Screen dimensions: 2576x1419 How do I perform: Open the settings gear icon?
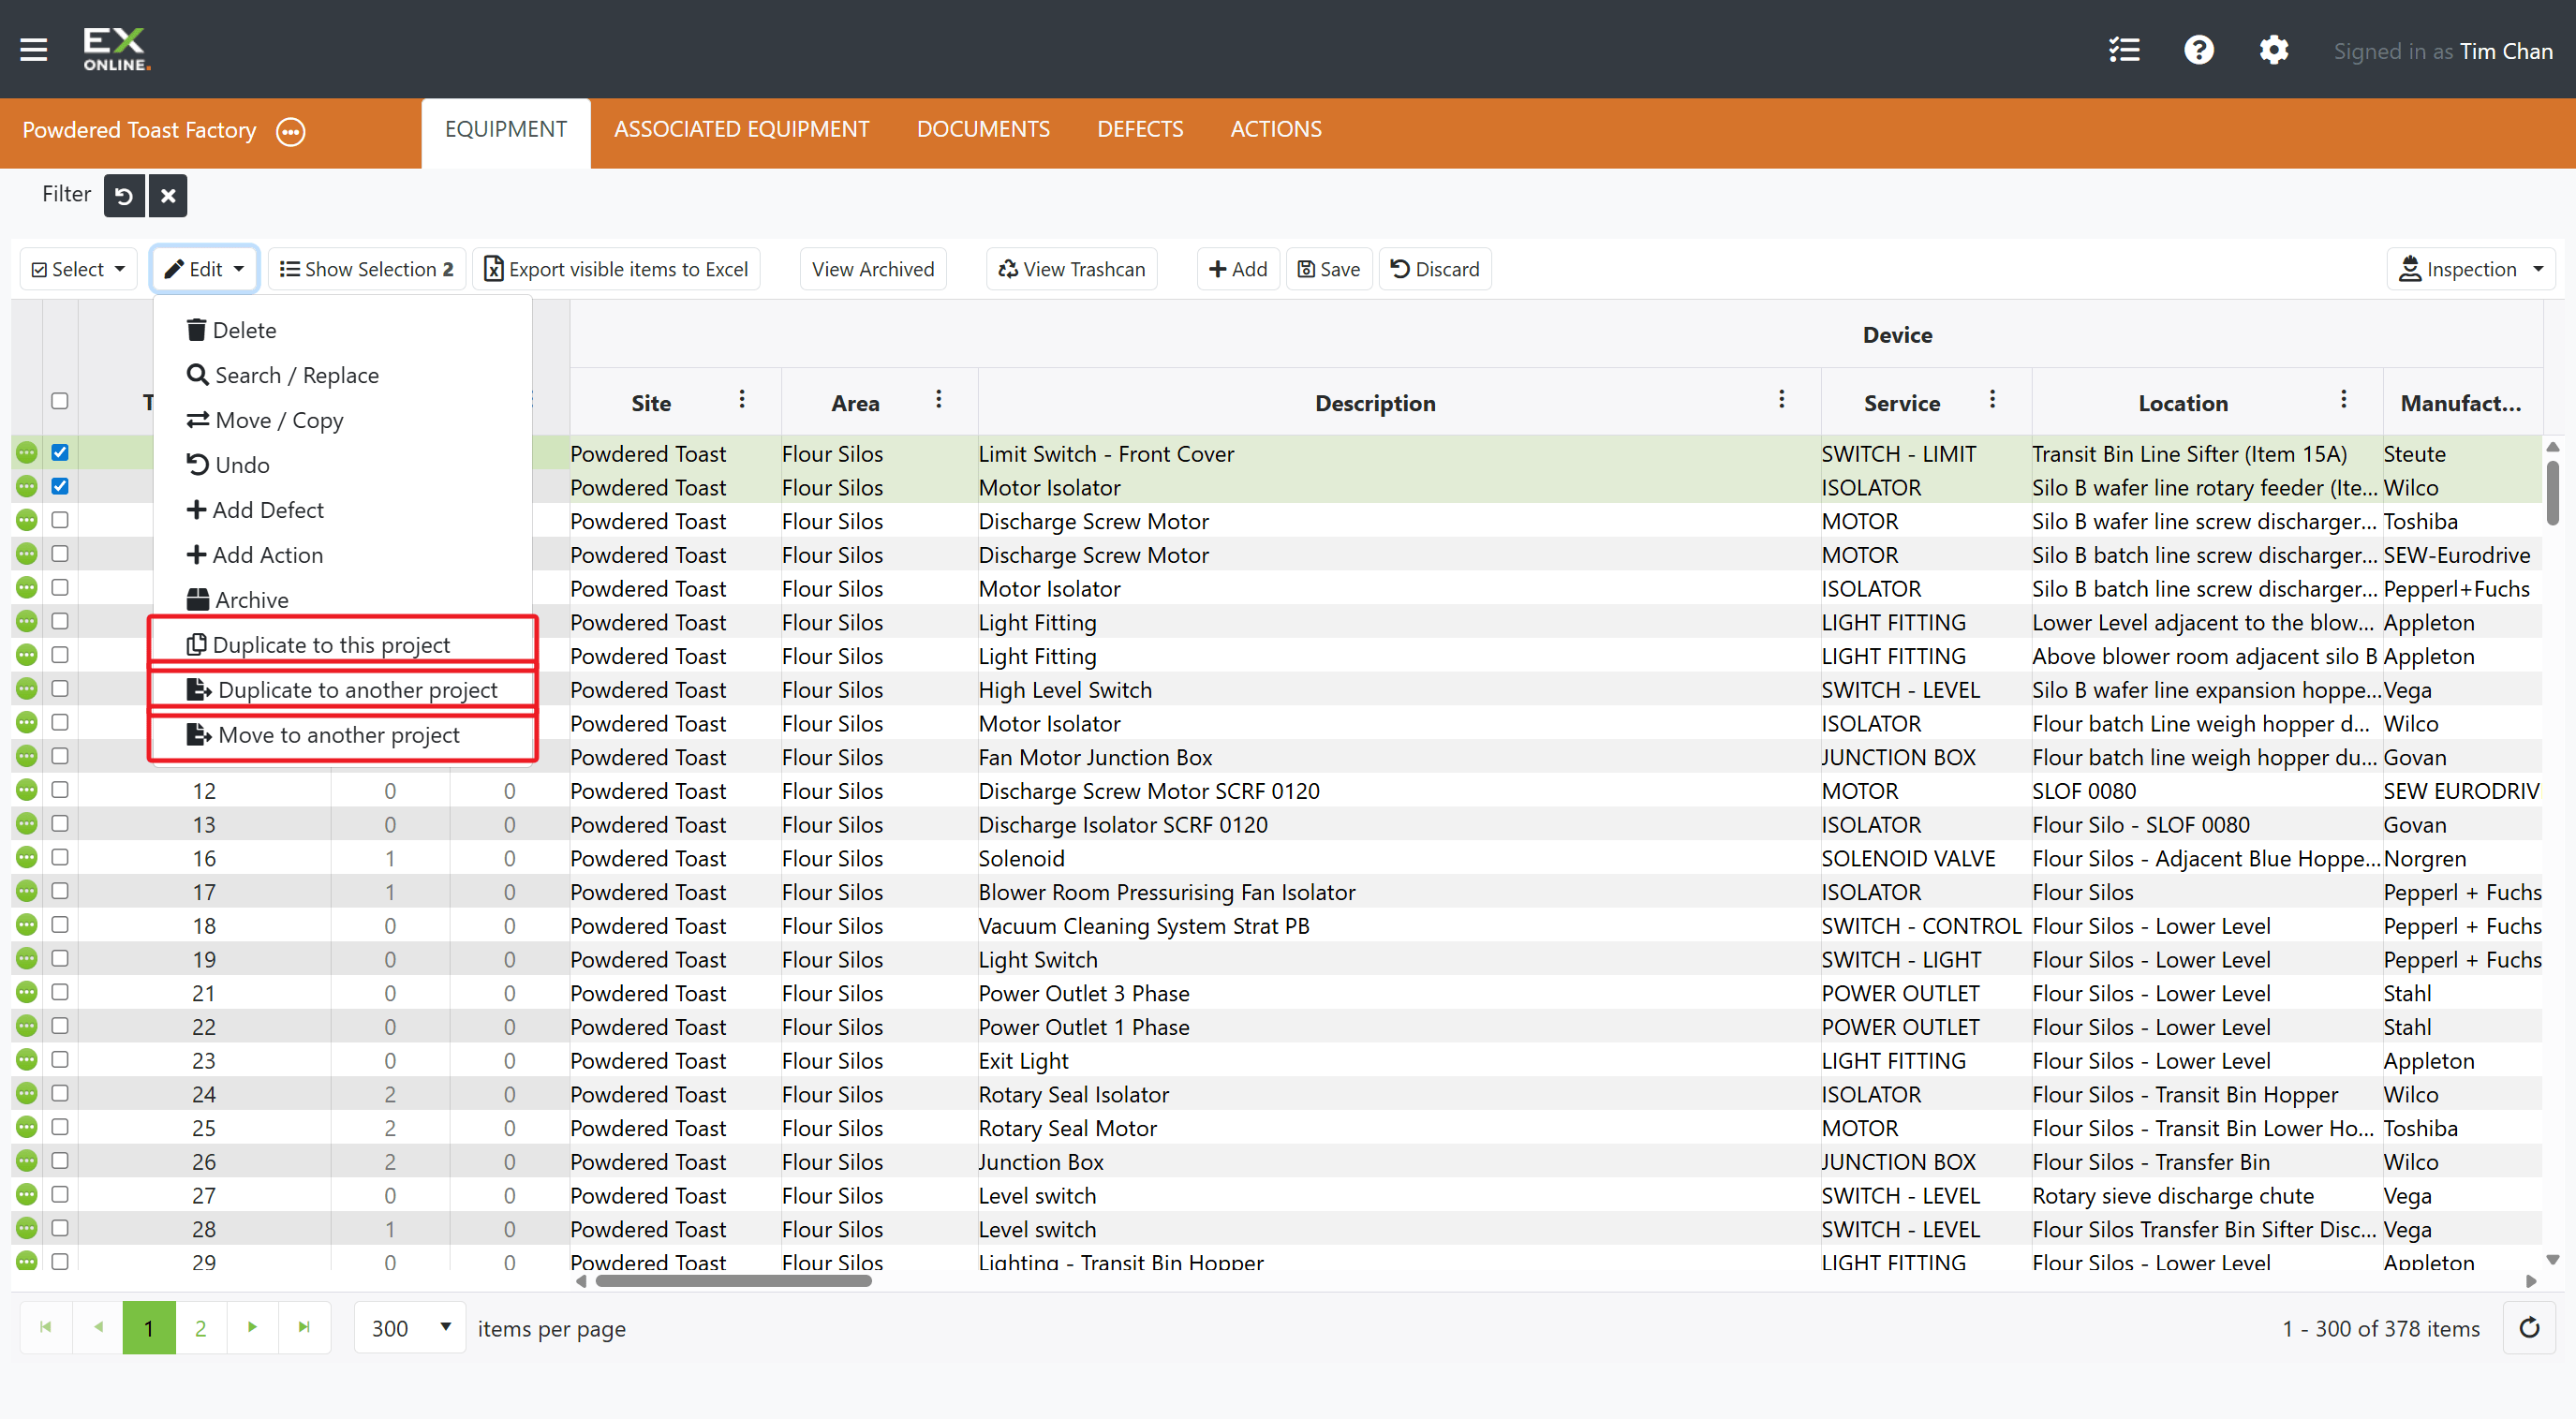(2274, 49)
